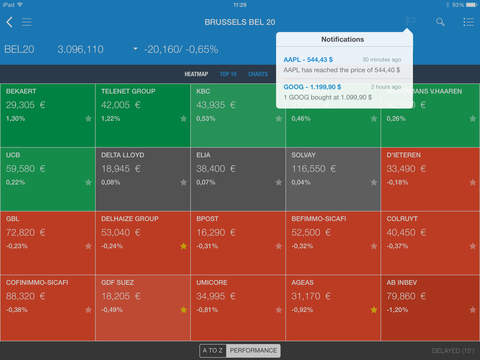This screenshot has height=360, width=480.
Task: Check the battery indicator in status bar
Action: [472, 5]
